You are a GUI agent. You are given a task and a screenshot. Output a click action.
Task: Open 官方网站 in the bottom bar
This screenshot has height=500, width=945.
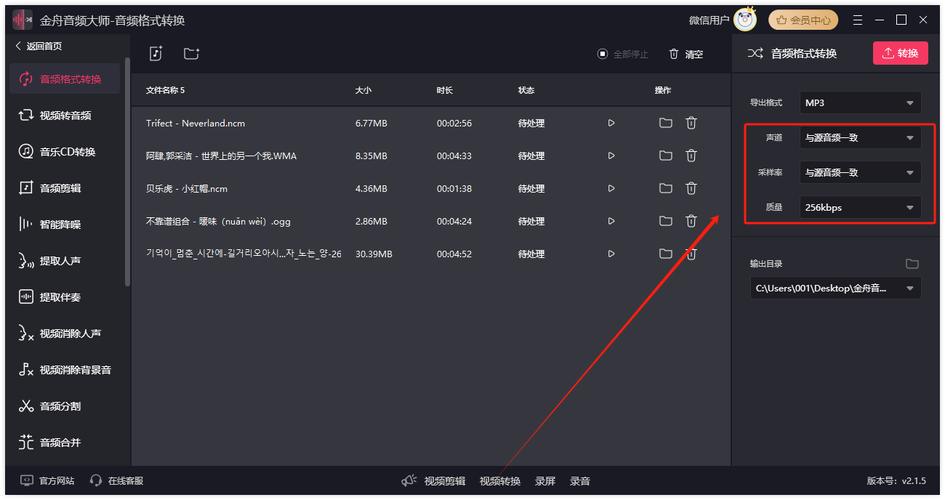(x=48, y=481)
